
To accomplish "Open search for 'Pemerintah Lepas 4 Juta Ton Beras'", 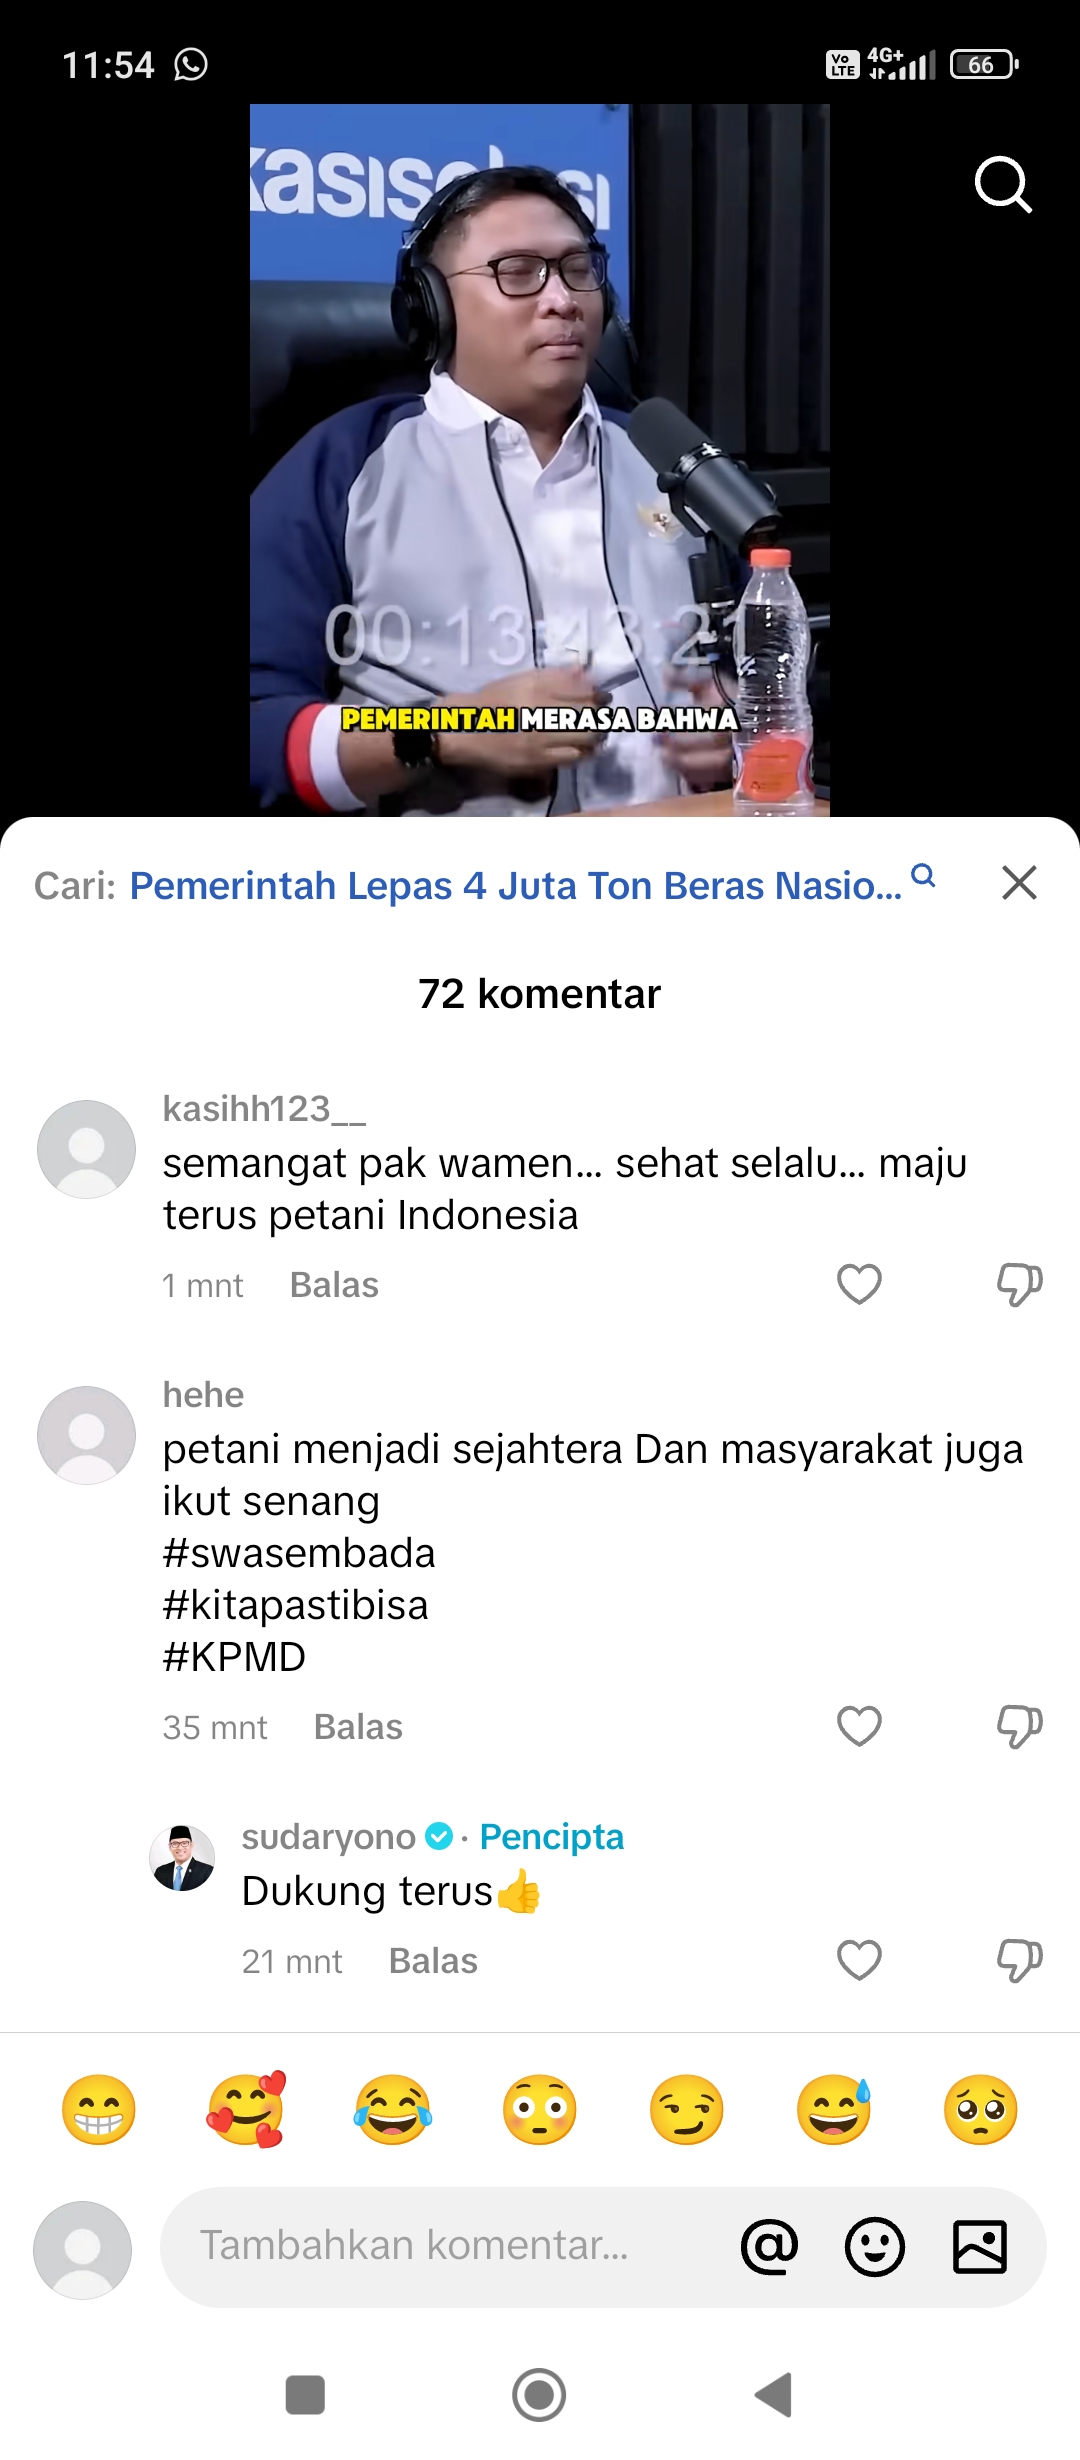I will coord(515,885).
